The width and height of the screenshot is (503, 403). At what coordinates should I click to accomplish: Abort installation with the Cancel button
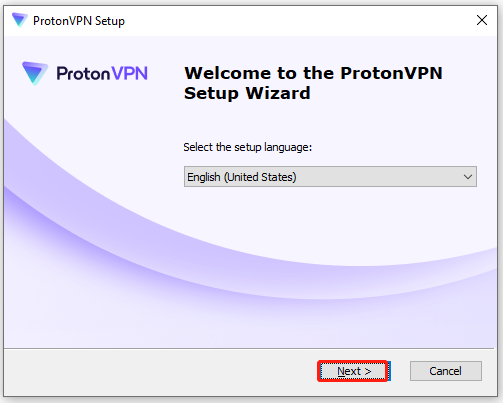446,371
